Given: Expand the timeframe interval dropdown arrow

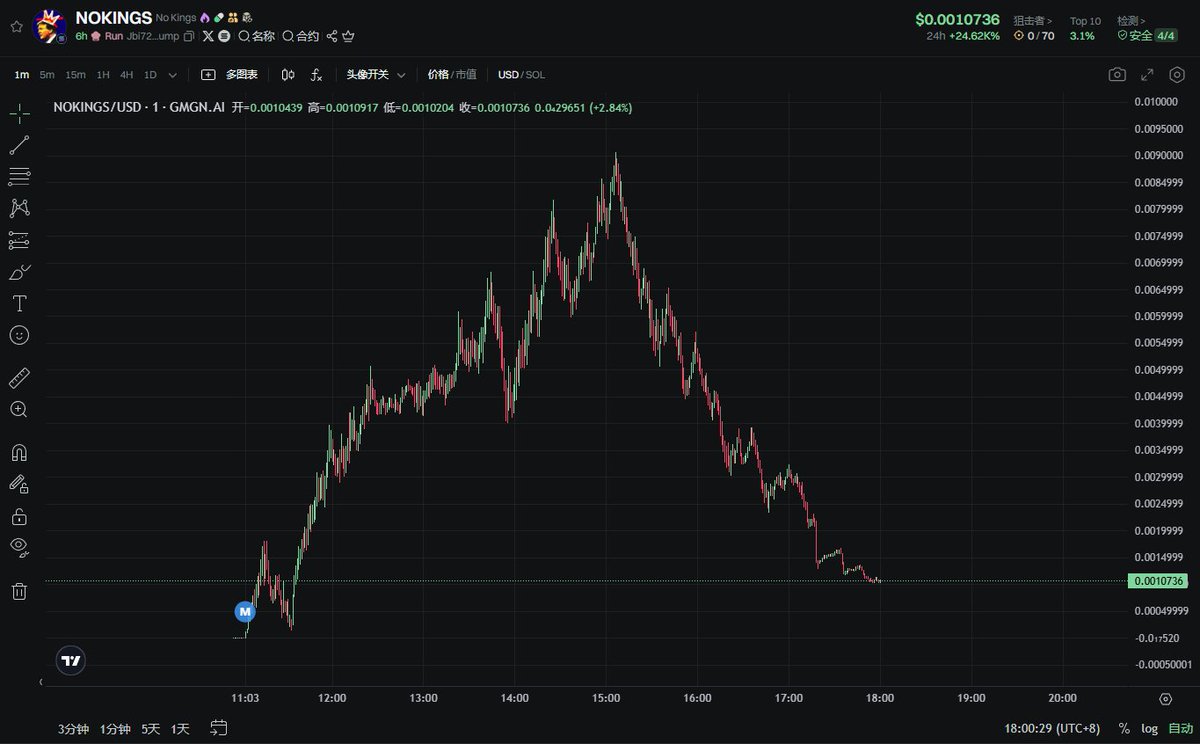Looking at the screenshot, I should (173, 75).
